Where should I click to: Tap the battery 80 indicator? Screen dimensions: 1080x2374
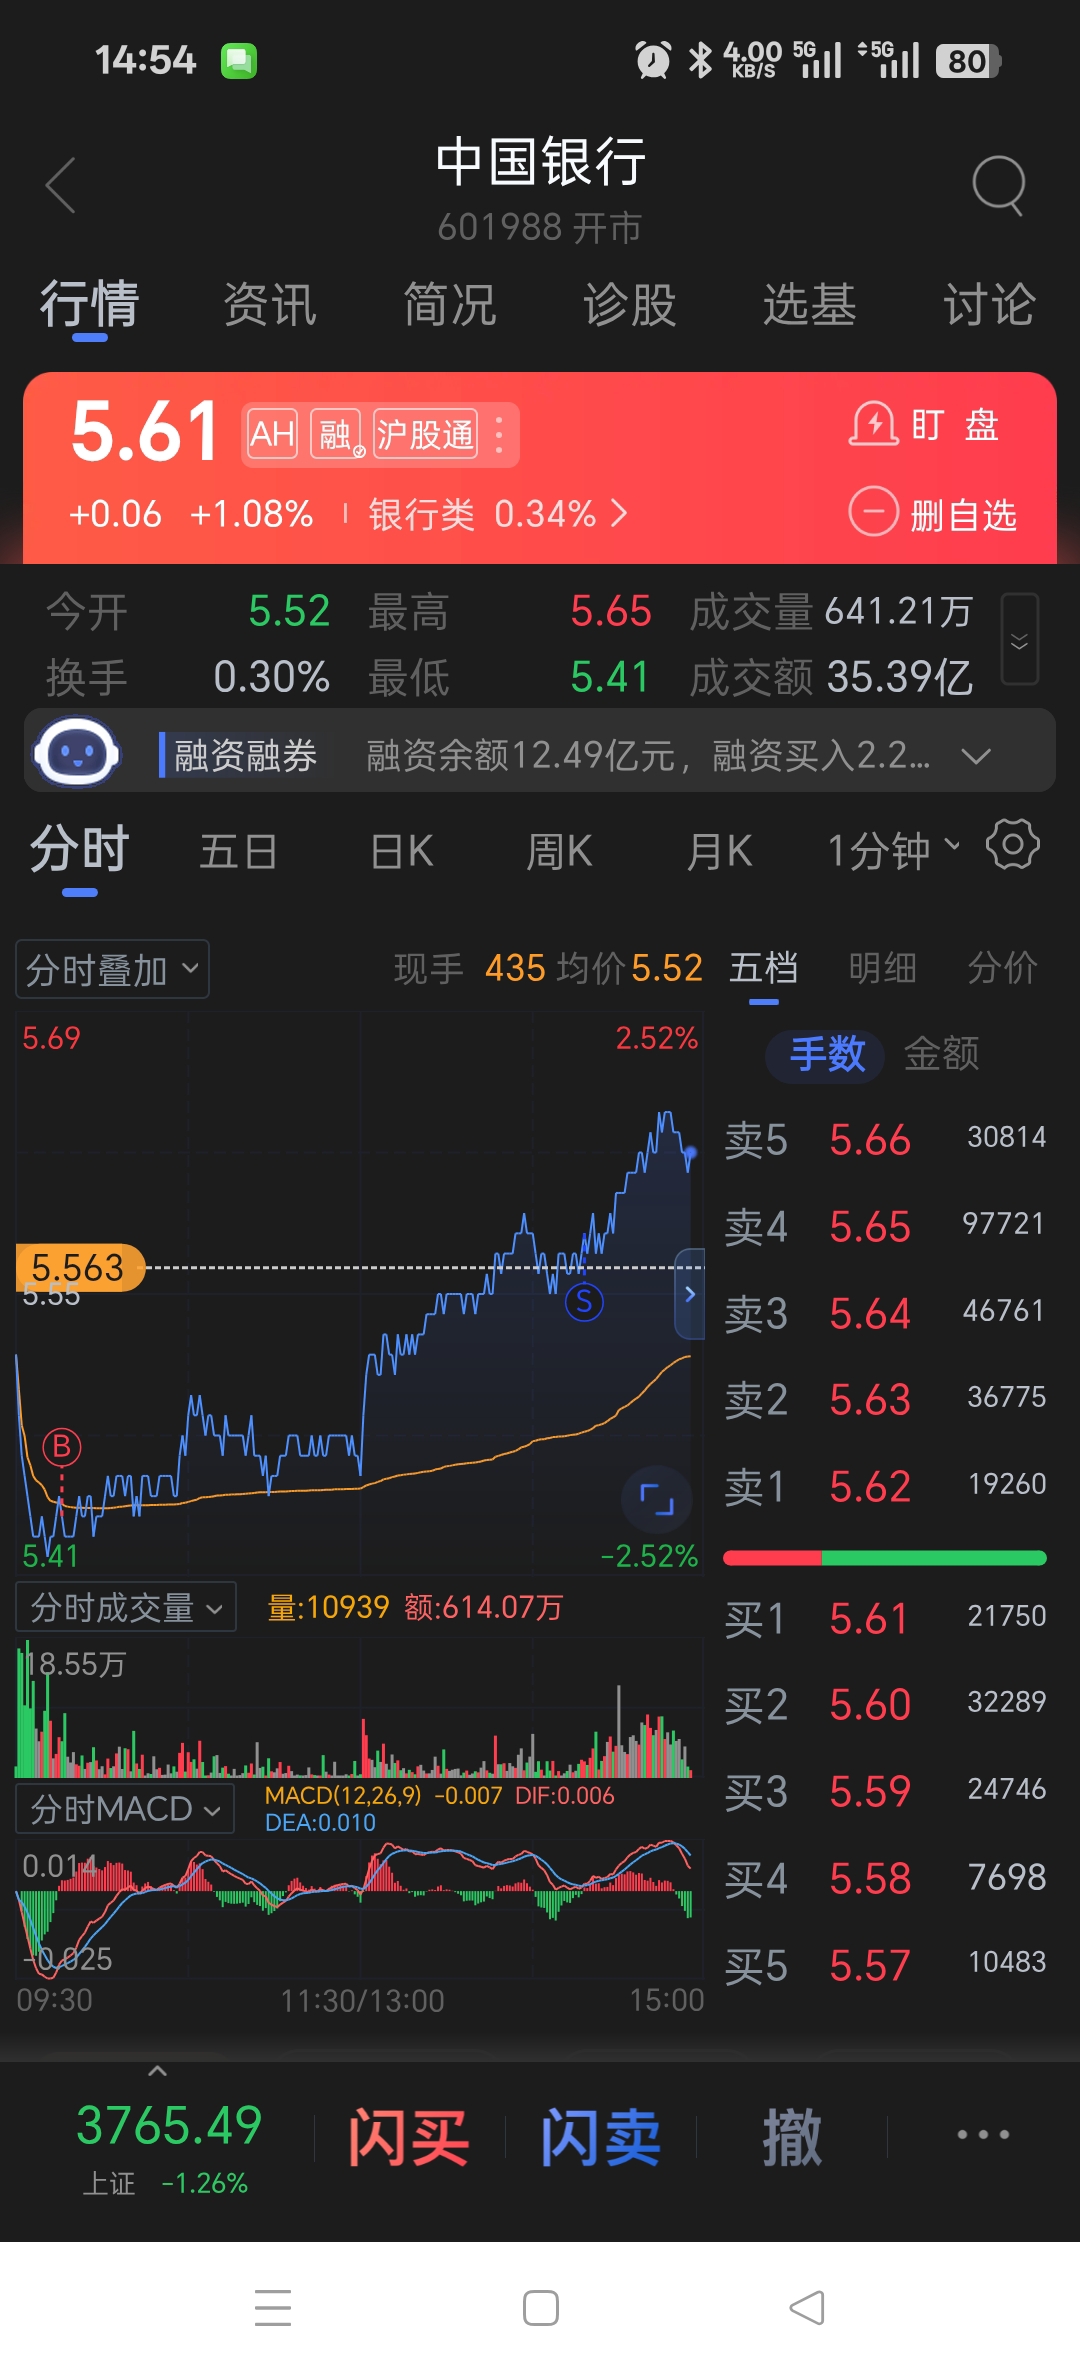(968, 61)
